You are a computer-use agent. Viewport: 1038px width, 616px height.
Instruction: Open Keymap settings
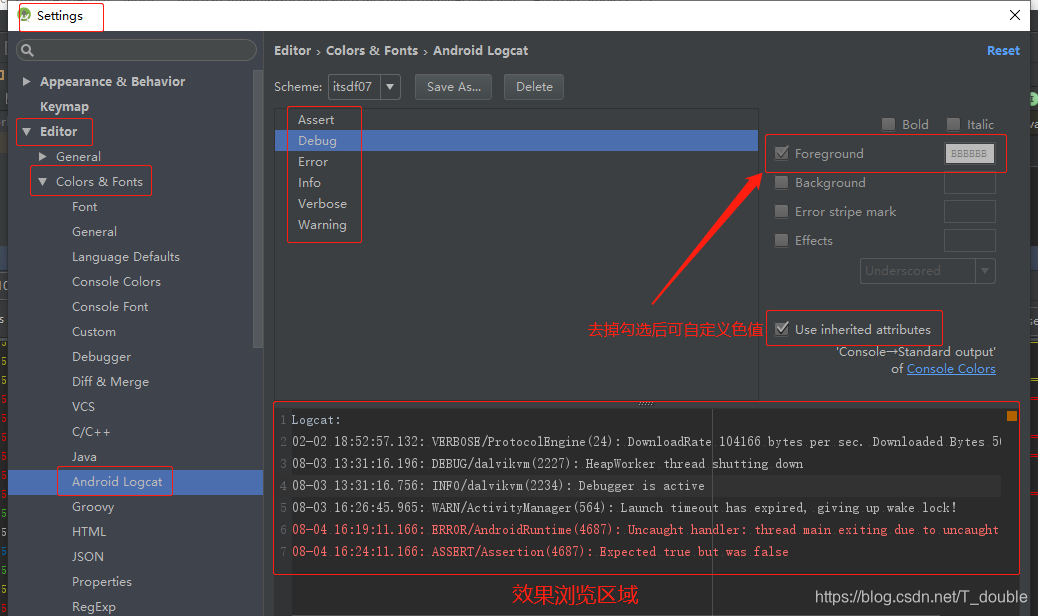pos(64,107)
